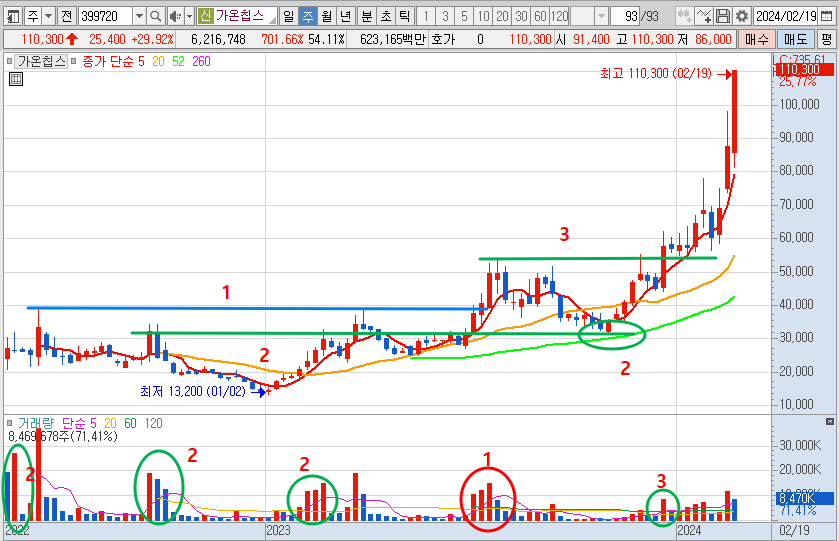Click the 2024 time axis label
This screenshot has width=839, height=541.
click(x=689, y=530)
